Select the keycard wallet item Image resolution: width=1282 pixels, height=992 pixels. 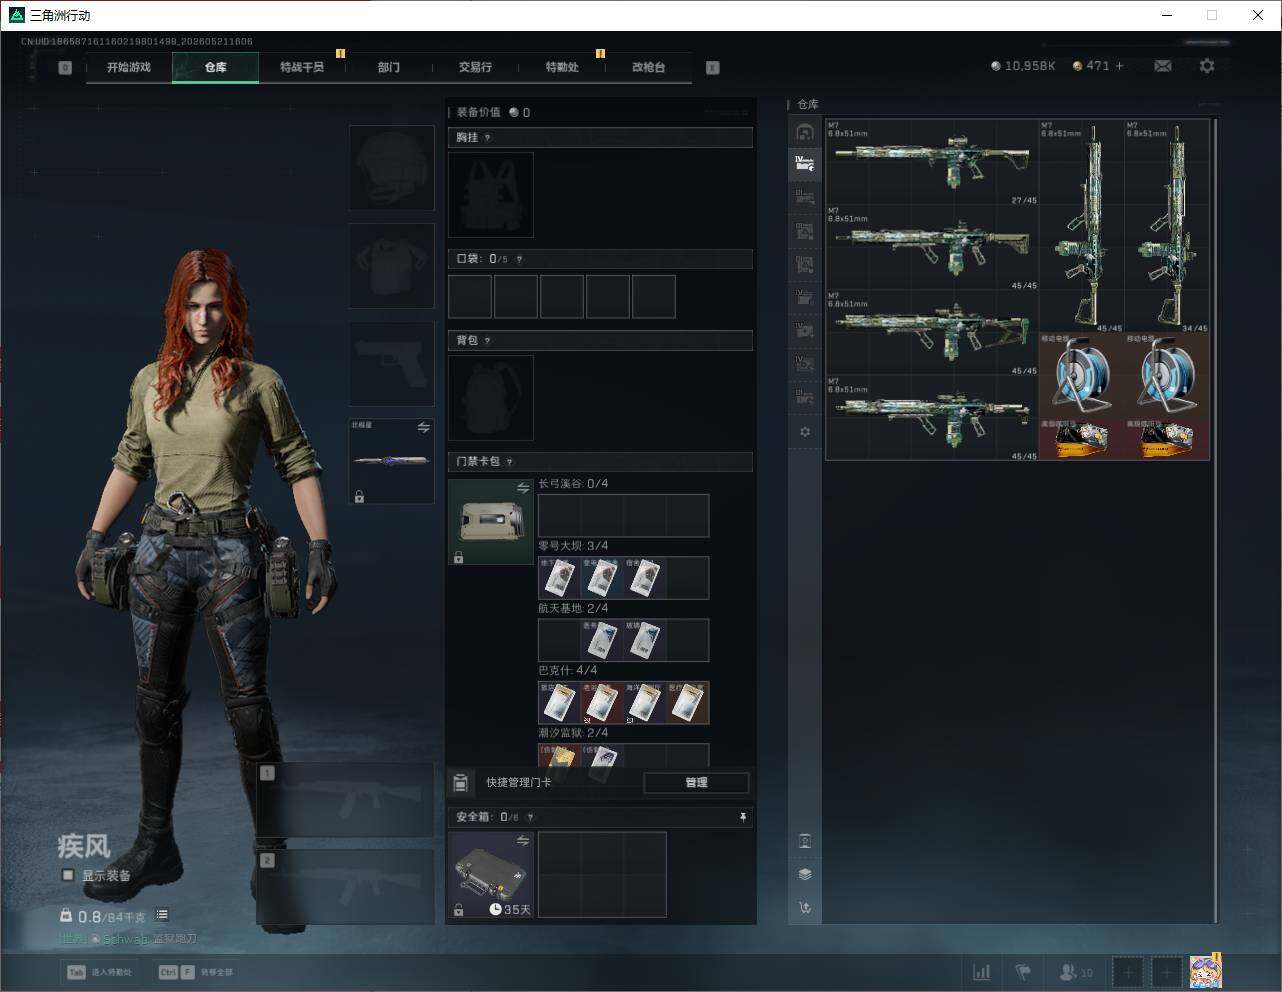coord(491,522)
